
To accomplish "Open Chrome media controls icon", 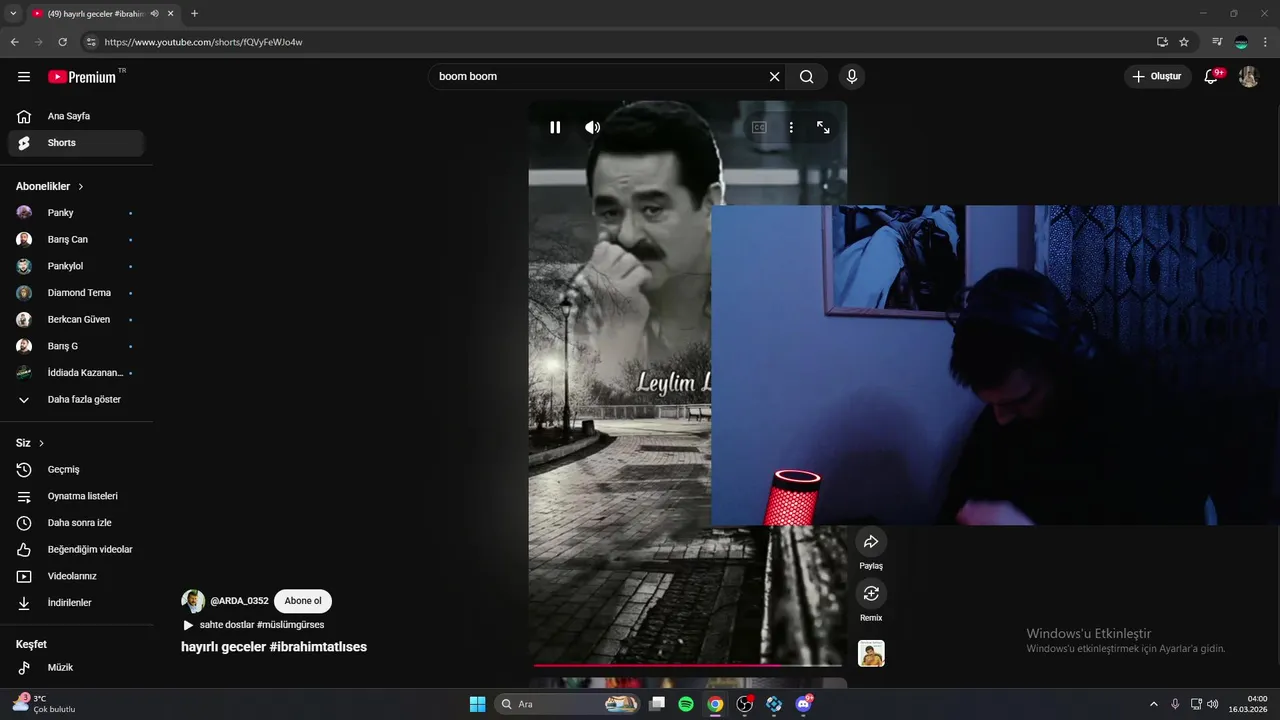I will tap(1217, 42).
